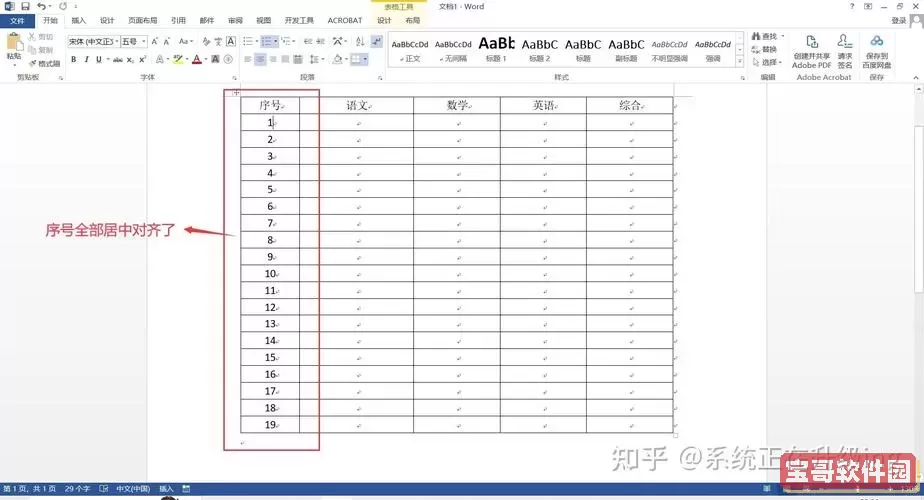Open the Numbering list dropdown arrow
This screenshot has width=924, height=500.
(x=276, y=41)
